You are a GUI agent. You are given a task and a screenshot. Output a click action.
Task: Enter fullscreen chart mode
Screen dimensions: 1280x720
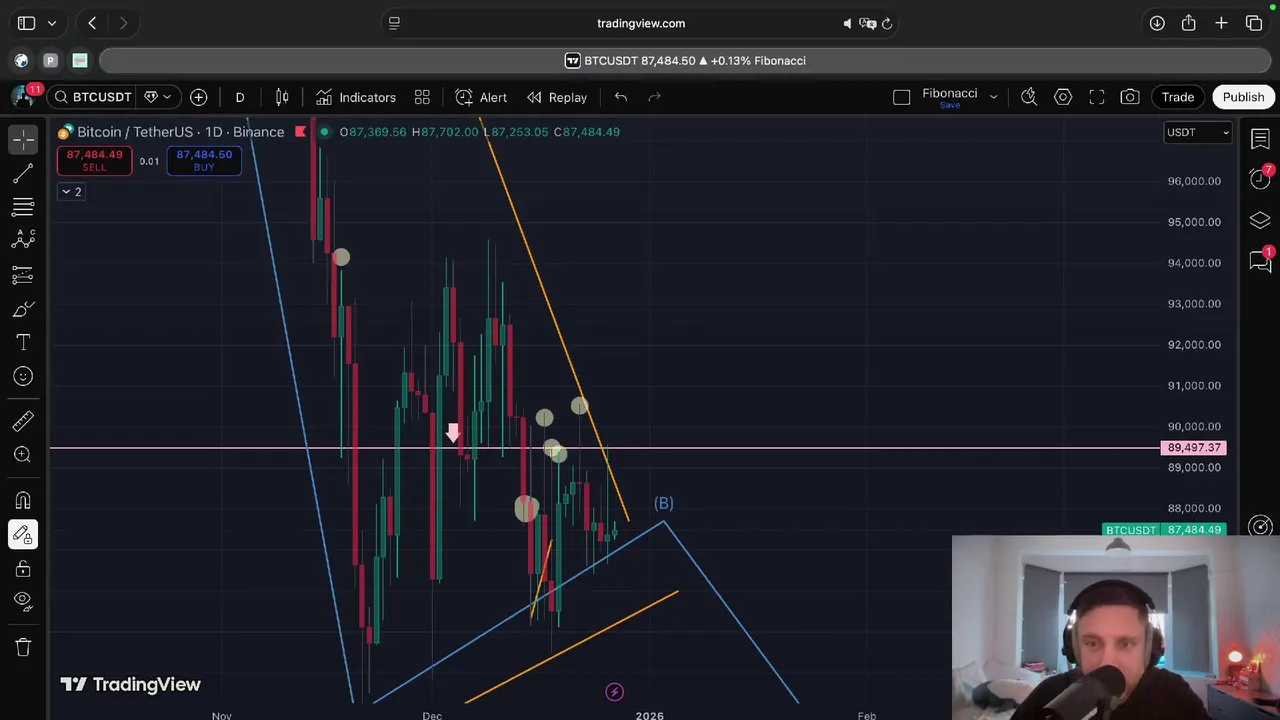click(x=1097, y=97)
